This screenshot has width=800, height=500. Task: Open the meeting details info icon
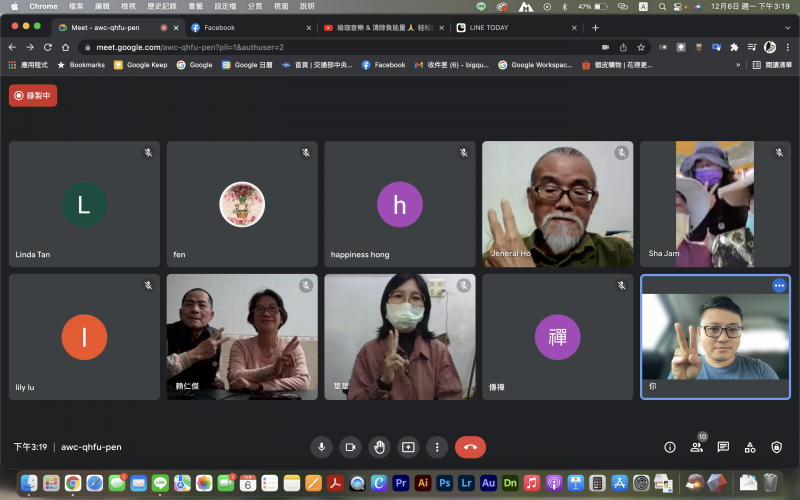point(670,447)
